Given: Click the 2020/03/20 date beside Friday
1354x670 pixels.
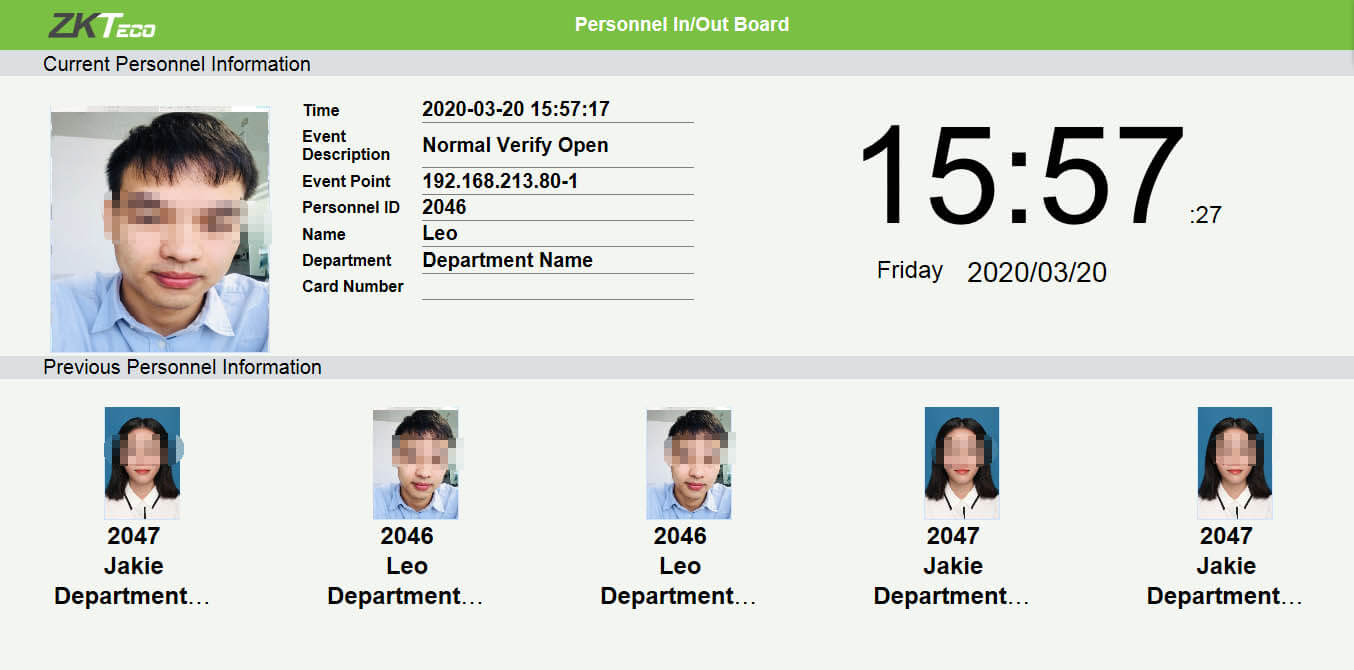Looking at the screenshot, I should 1036,273.
